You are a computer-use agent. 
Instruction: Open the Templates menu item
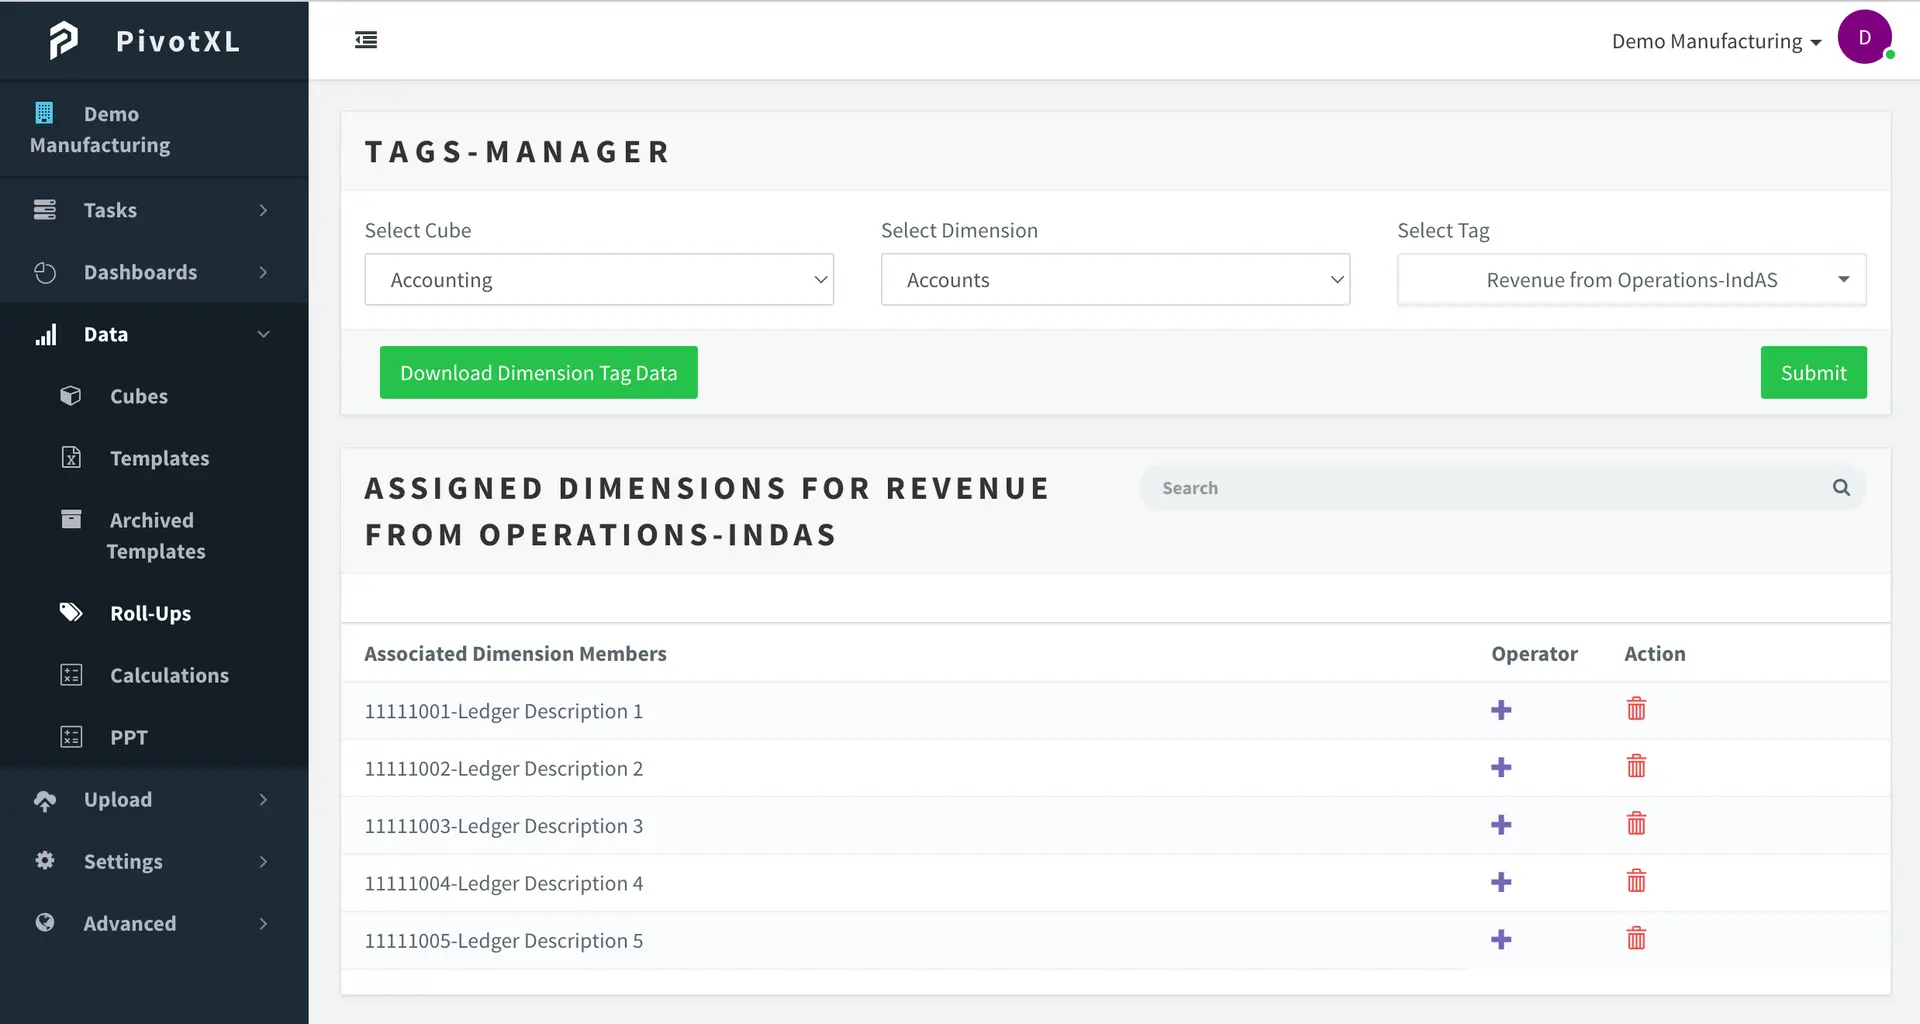[x=154, y=458]
